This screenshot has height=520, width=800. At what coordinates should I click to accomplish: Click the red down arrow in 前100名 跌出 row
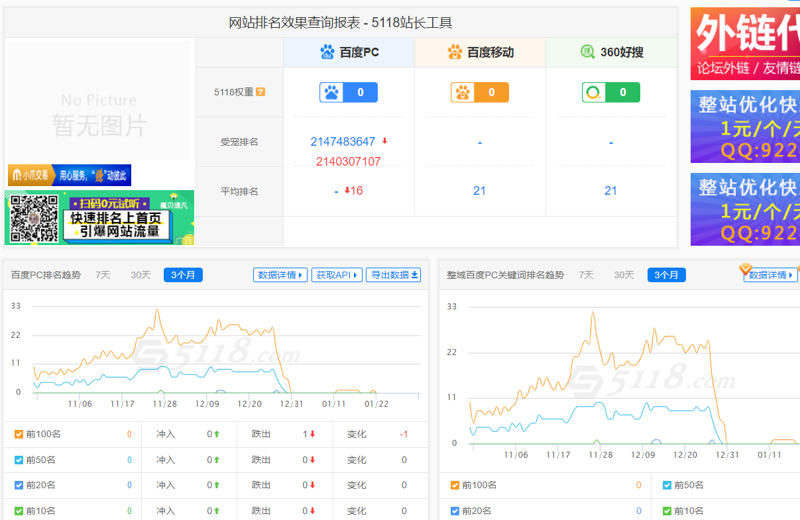click(312, 434)
